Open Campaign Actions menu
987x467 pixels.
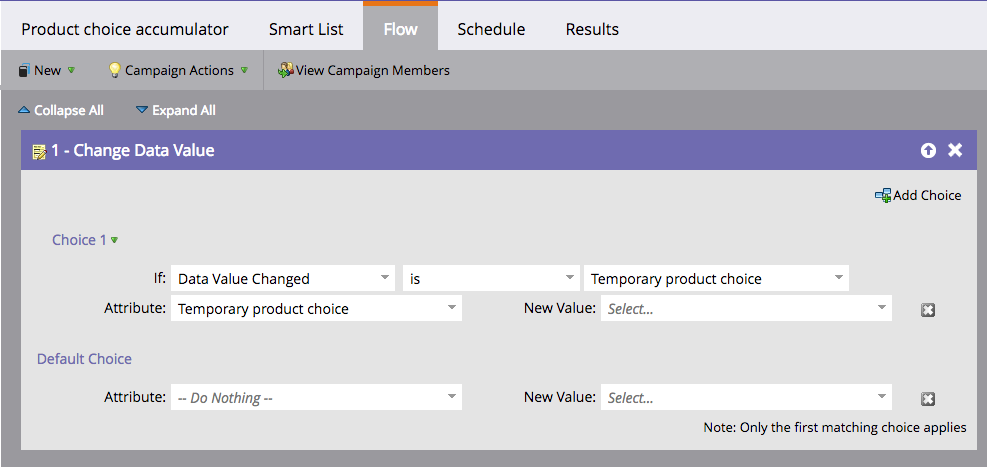point(178,70)
